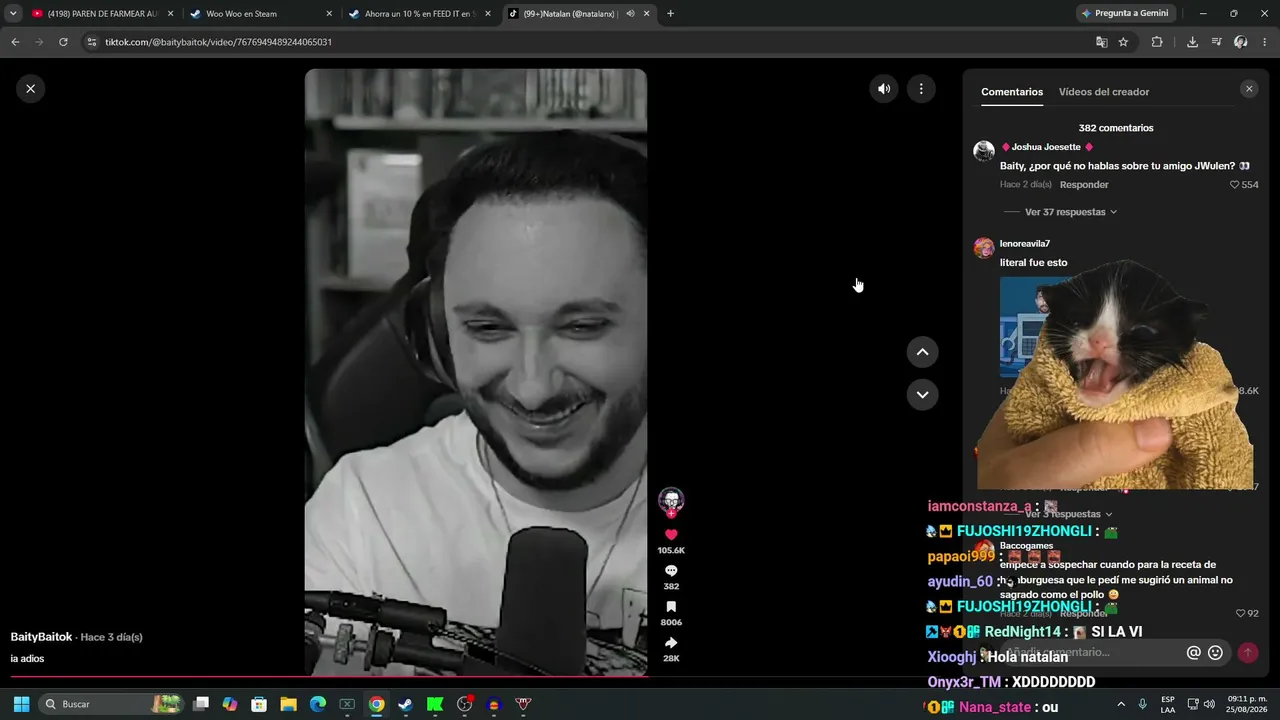Switch ESP LAA keyboard language

1168,704
